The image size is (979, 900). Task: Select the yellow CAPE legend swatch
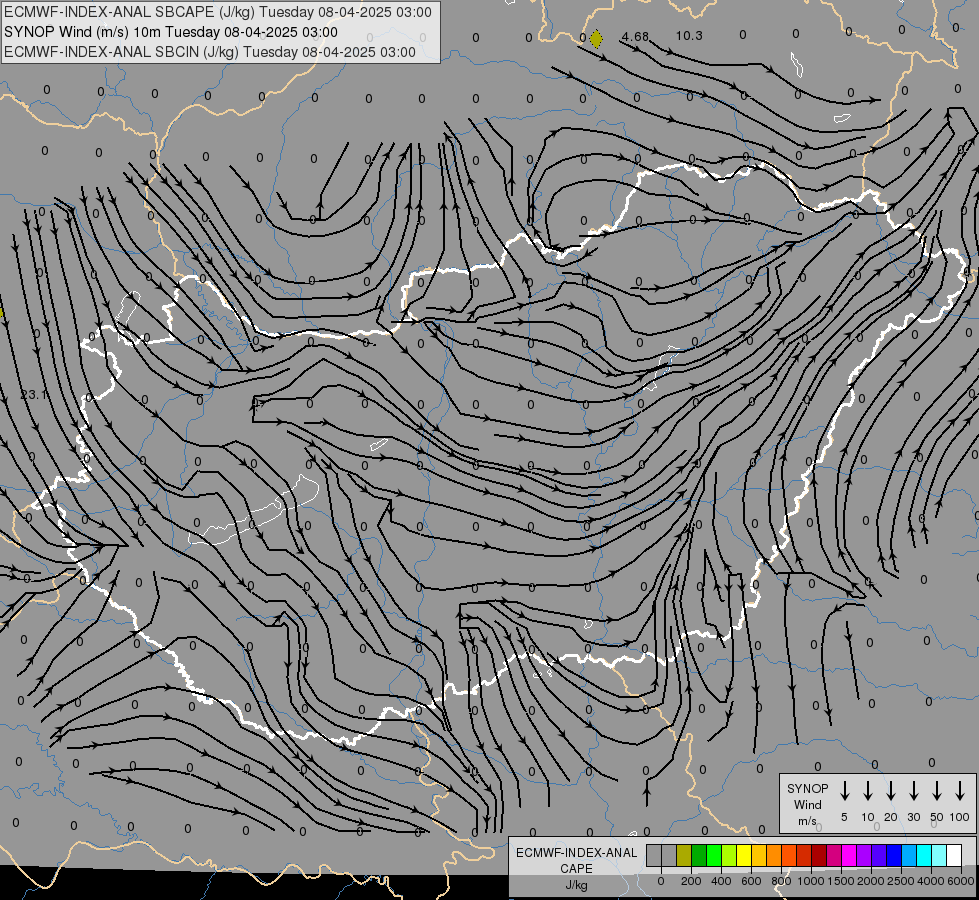coord(744,855)
